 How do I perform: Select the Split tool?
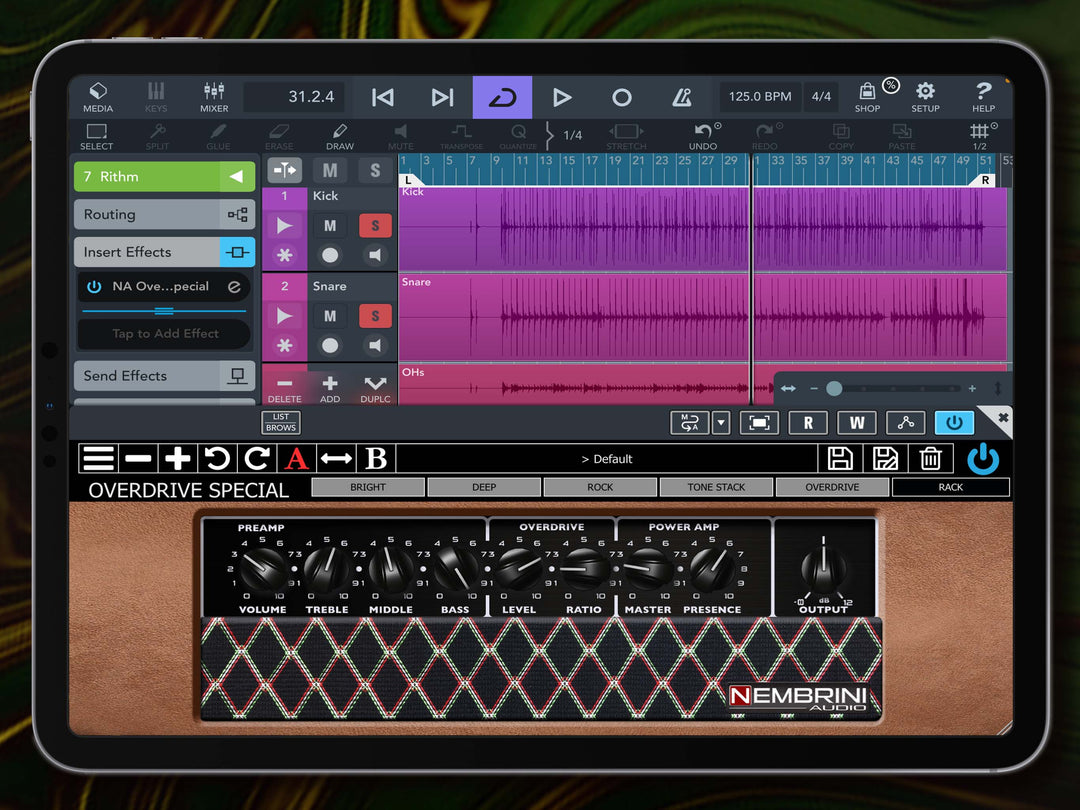pyautogui.click(x=157, y=136)
